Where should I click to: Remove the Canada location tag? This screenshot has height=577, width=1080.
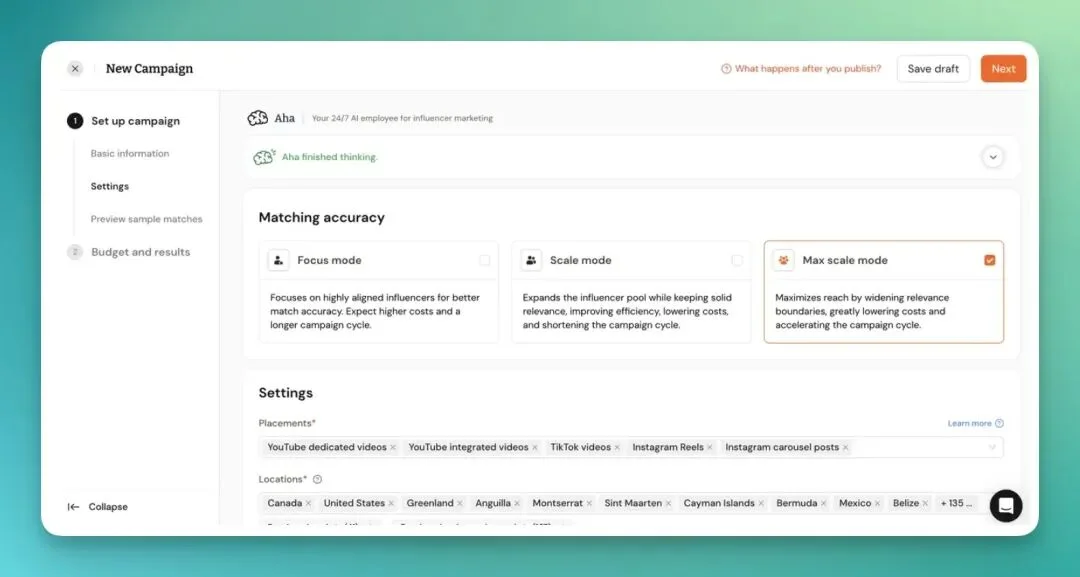(x=308, y=503)
